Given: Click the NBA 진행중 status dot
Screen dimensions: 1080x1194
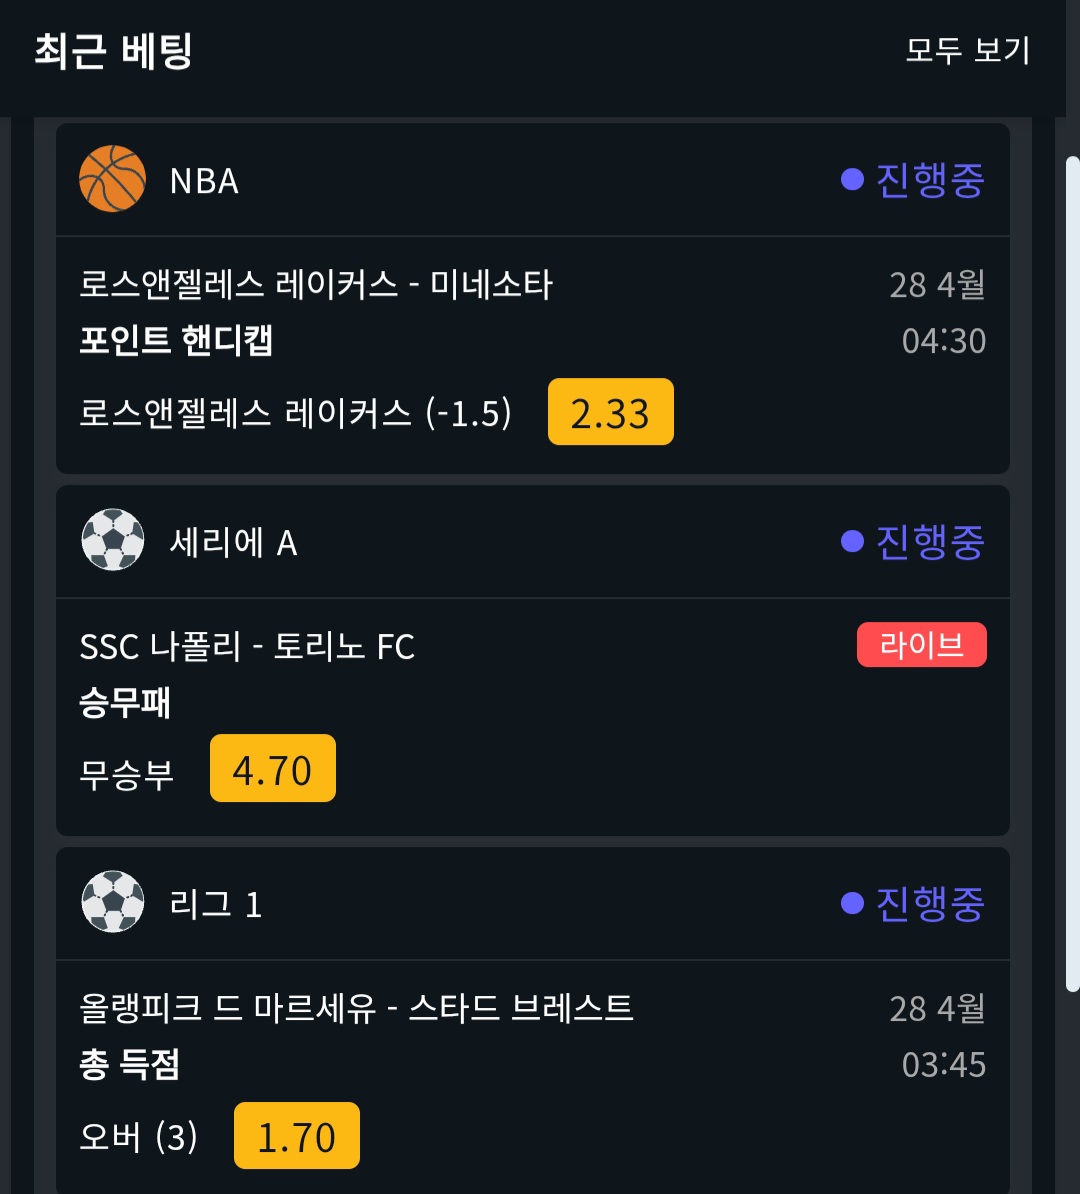Looking at the screenshot, I should 852,180.
